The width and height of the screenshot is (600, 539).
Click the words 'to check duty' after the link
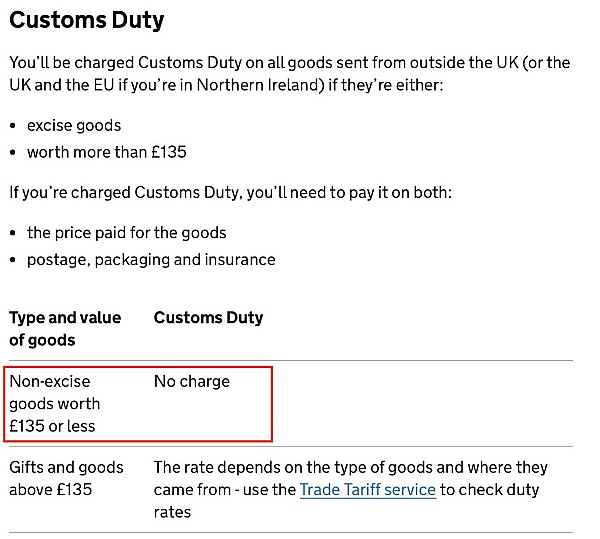[x=489, y=490]
